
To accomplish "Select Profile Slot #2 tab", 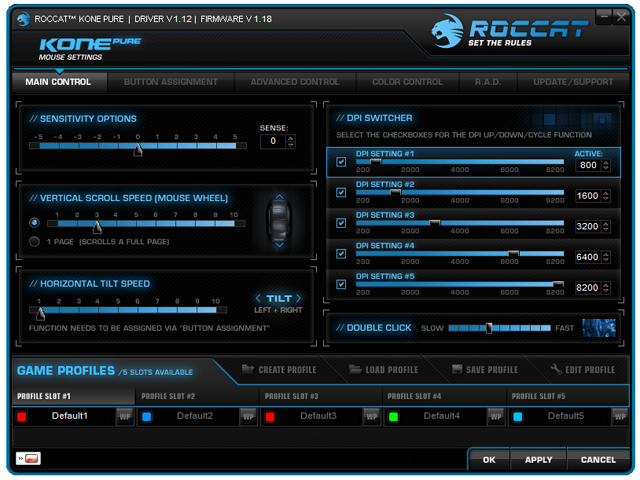I will click(x=197, y=396).
